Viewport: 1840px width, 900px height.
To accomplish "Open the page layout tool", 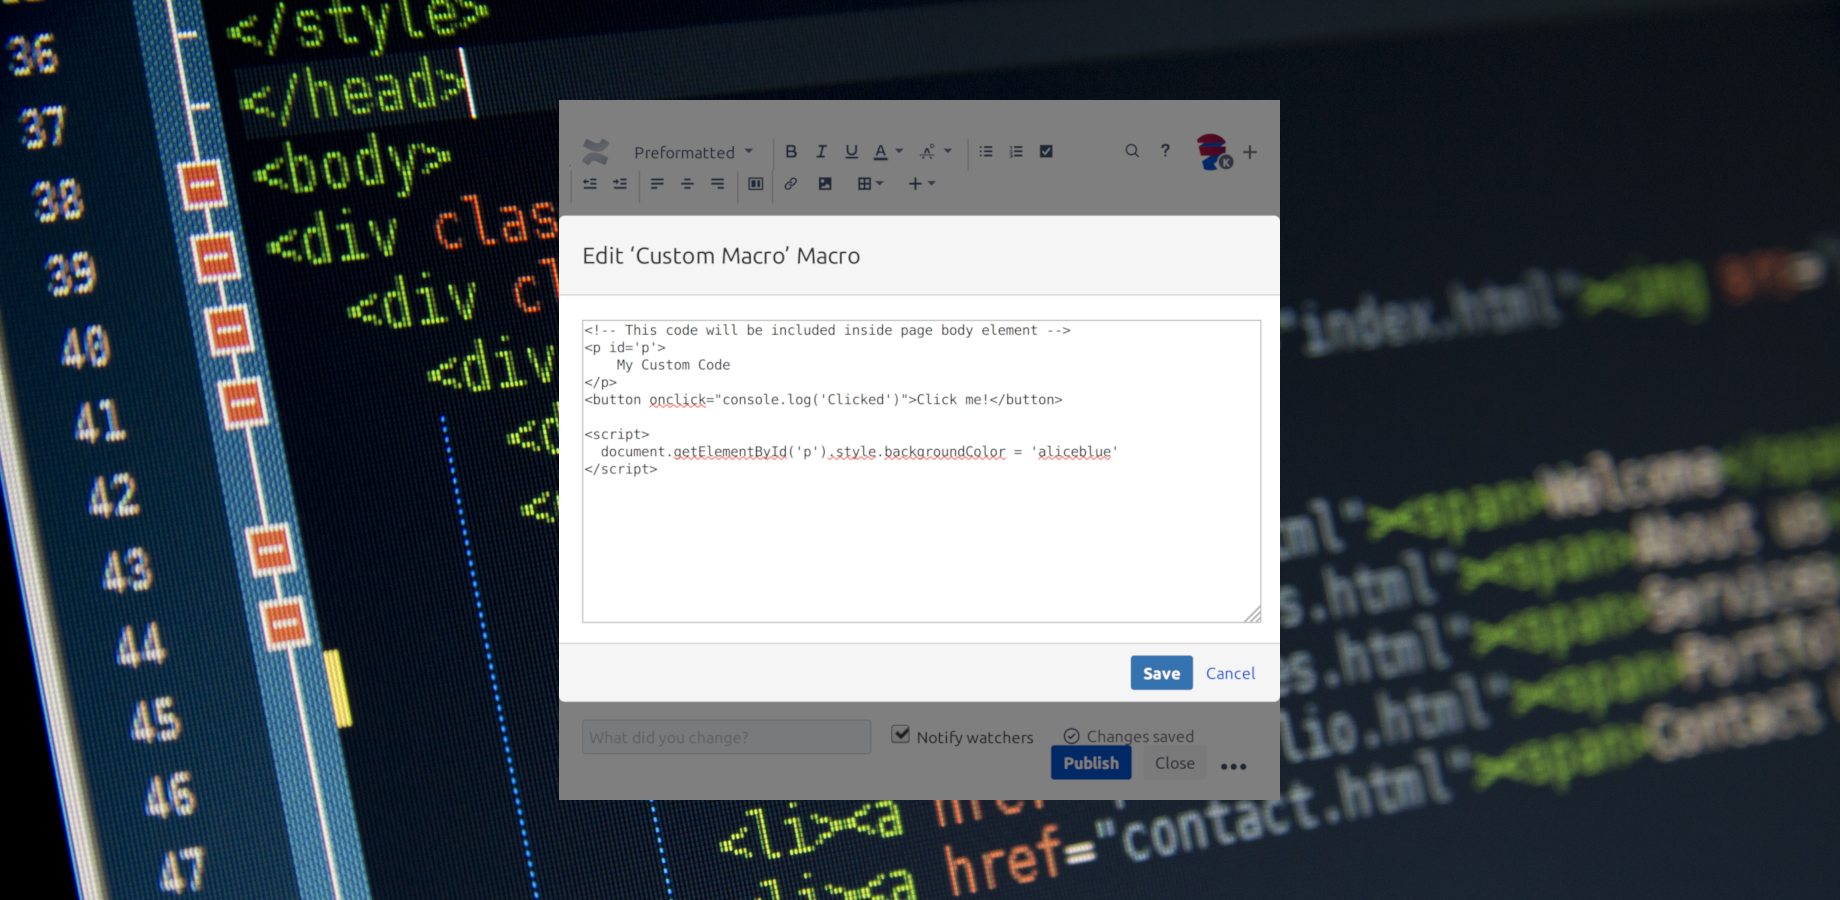I will 756,184.
